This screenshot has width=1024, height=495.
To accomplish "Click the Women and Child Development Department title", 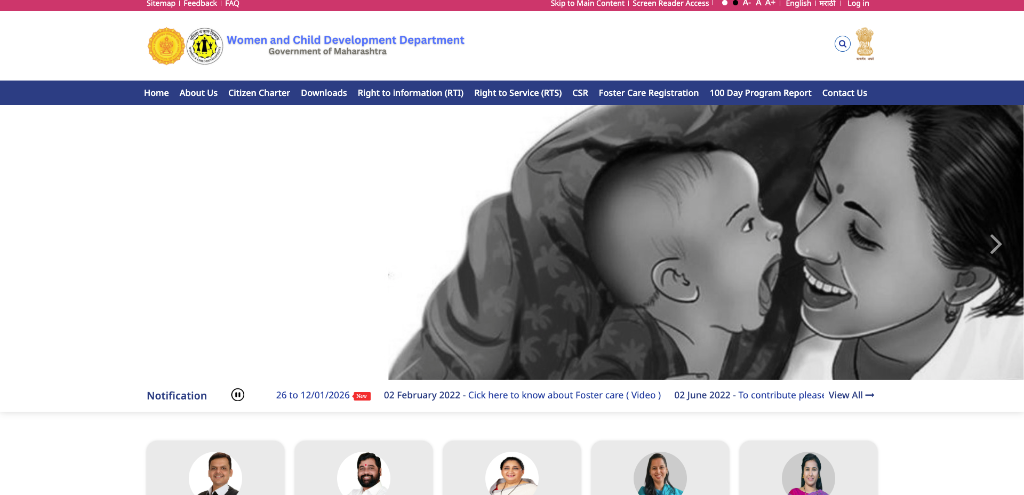I will 345,40.
